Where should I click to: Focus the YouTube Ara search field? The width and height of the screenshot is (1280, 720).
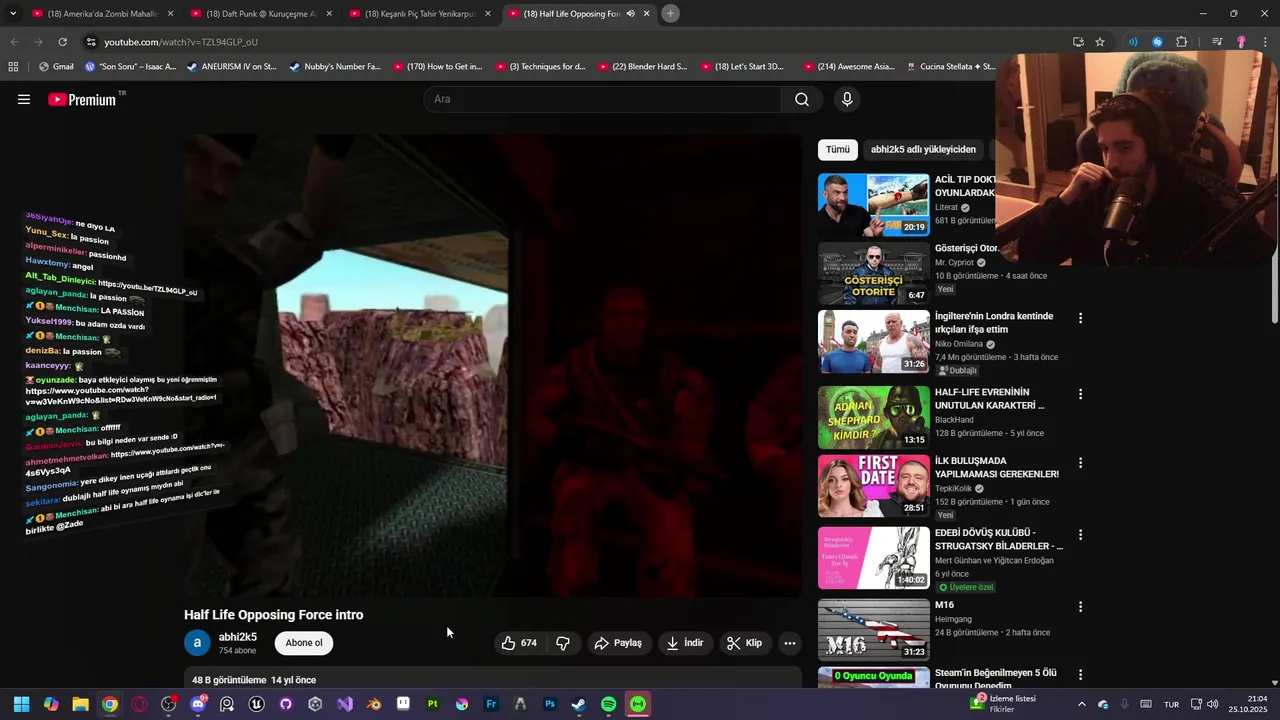click(x=604, y=99)
